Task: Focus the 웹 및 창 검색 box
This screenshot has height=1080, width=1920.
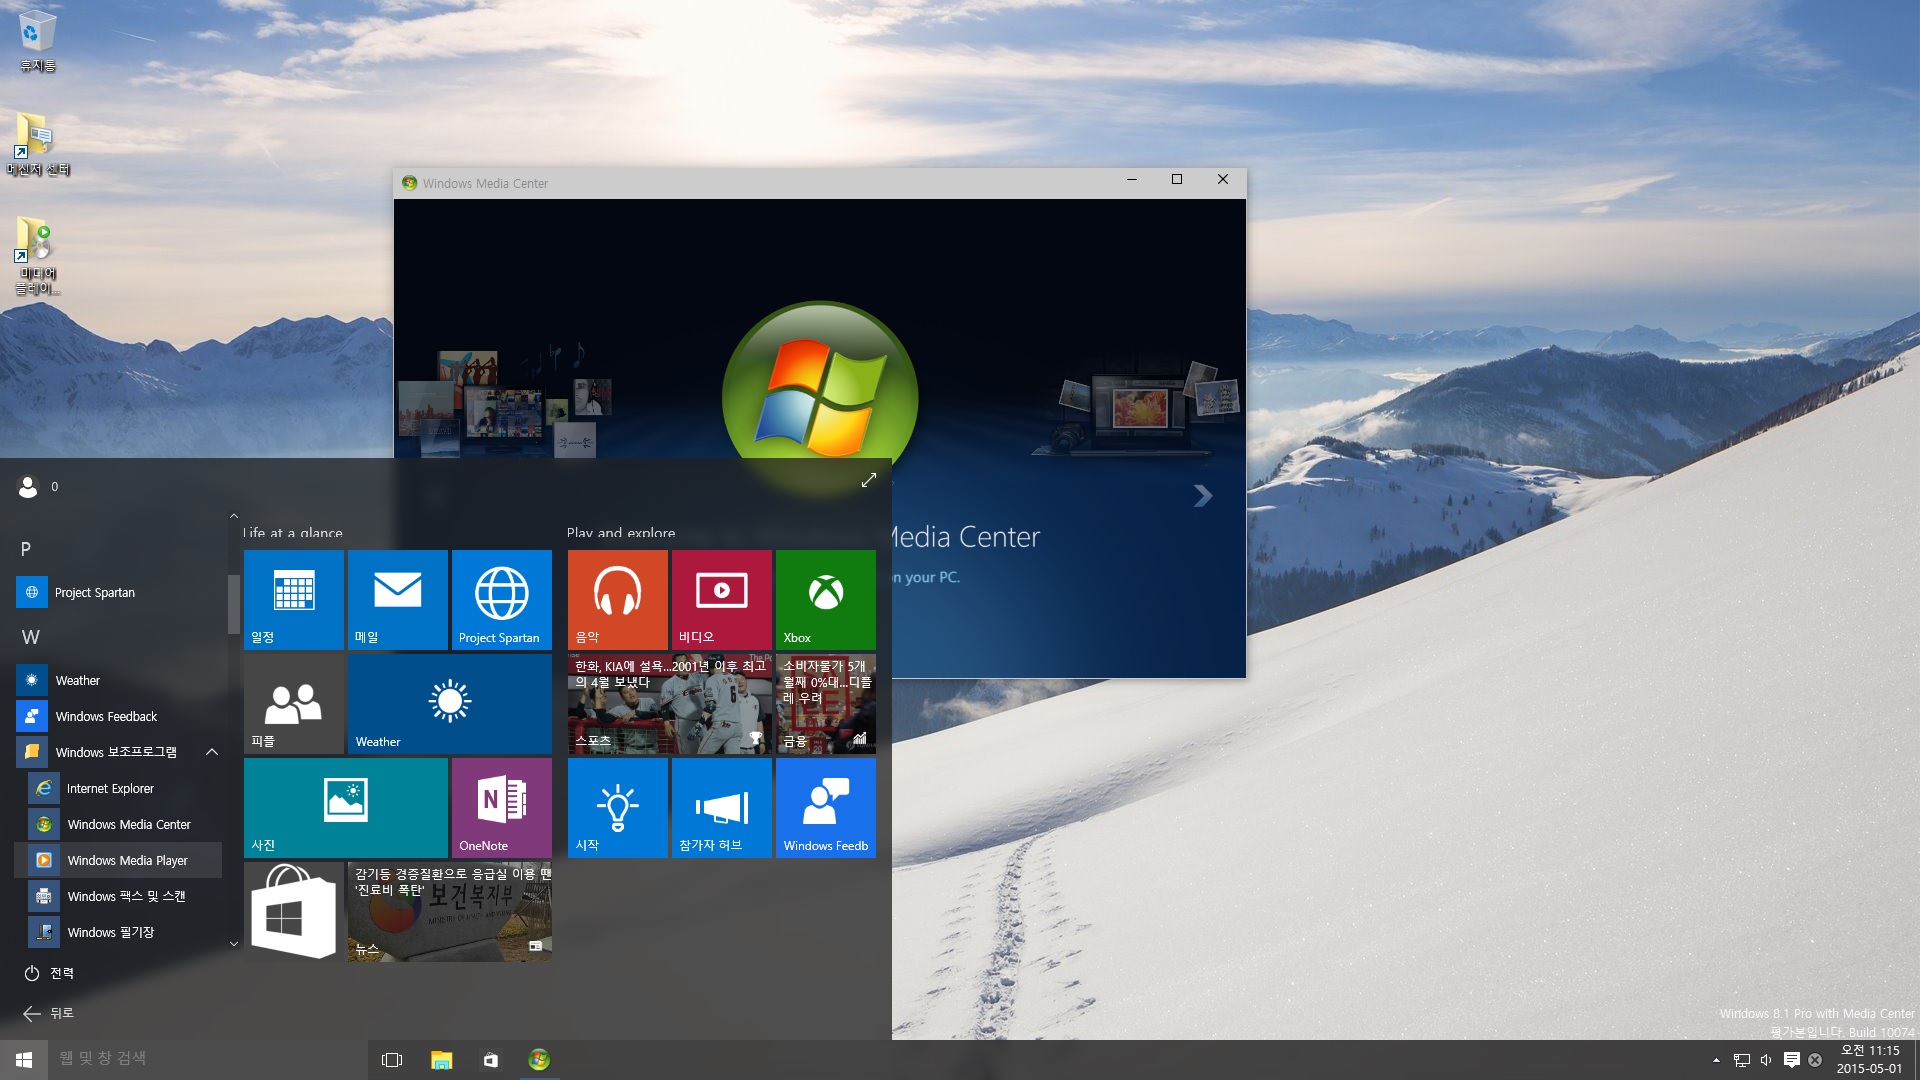Action: 208,1059
